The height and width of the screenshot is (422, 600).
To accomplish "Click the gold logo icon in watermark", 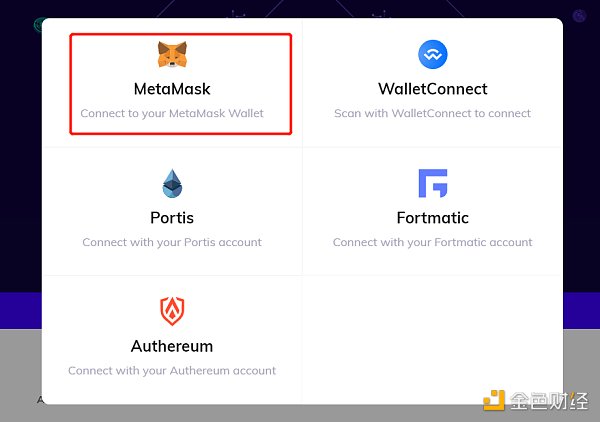I will click(494, 402).
